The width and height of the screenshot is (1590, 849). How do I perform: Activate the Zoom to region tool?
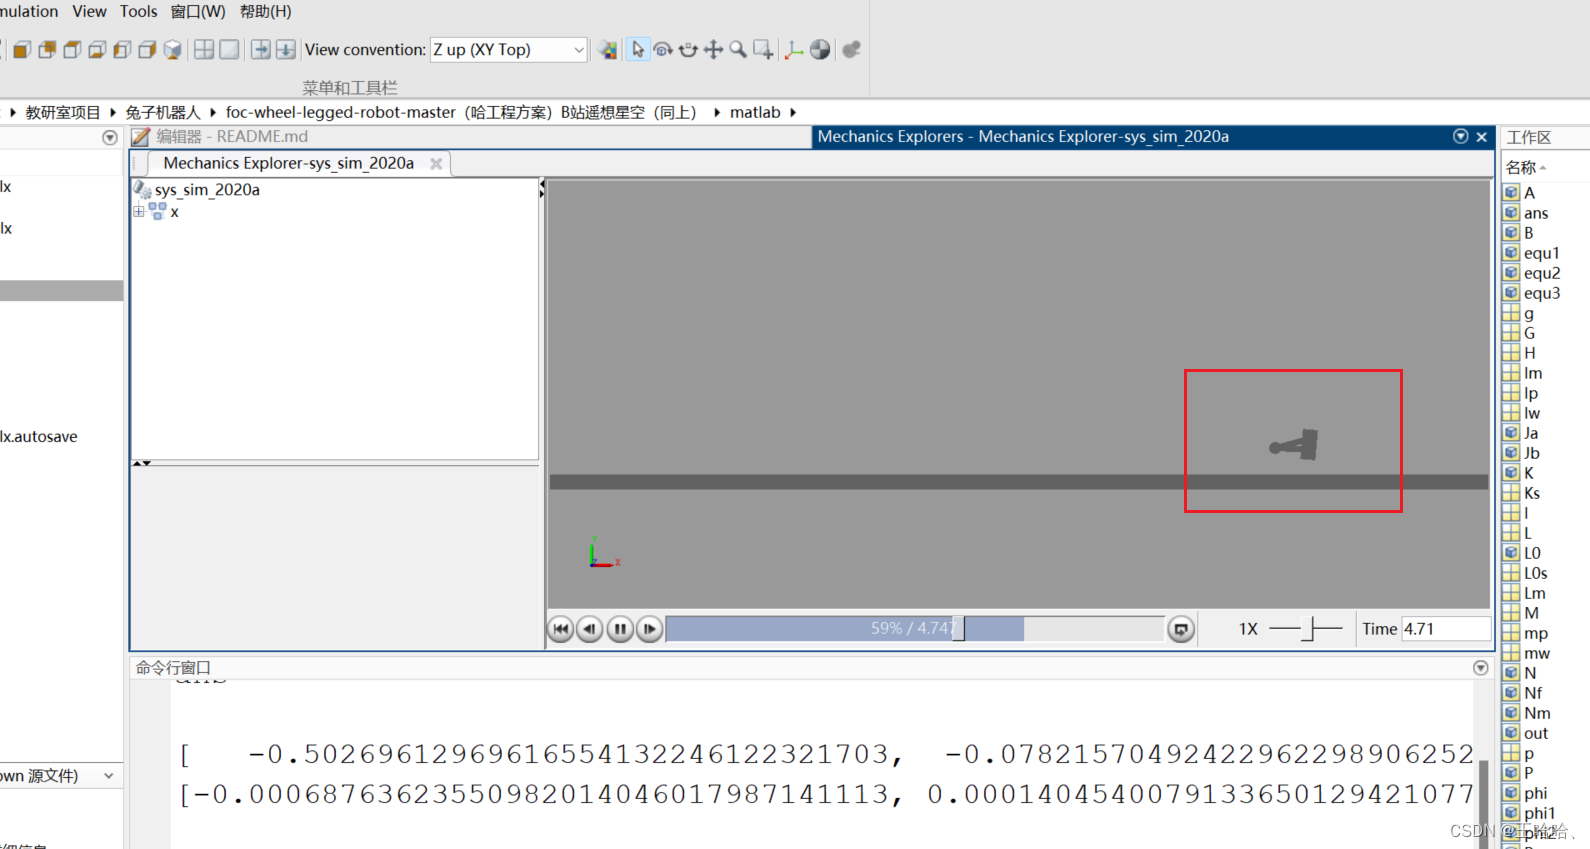tap(763, 50)
